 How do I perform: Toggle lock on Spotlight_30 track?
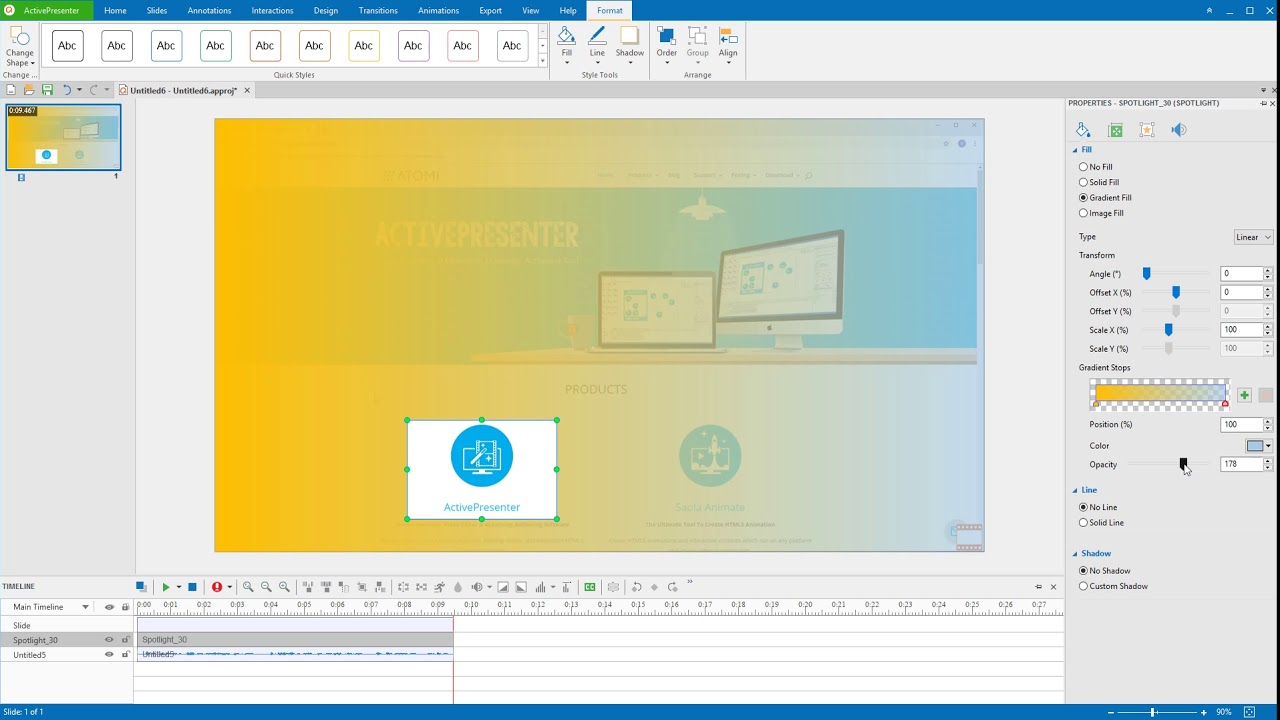tap(125, 640)
